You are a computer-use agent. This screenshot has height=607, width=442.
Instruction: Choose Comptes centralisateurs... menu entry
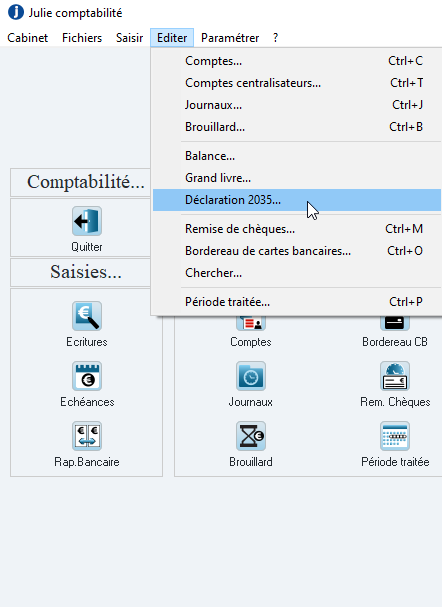[297, 83]
